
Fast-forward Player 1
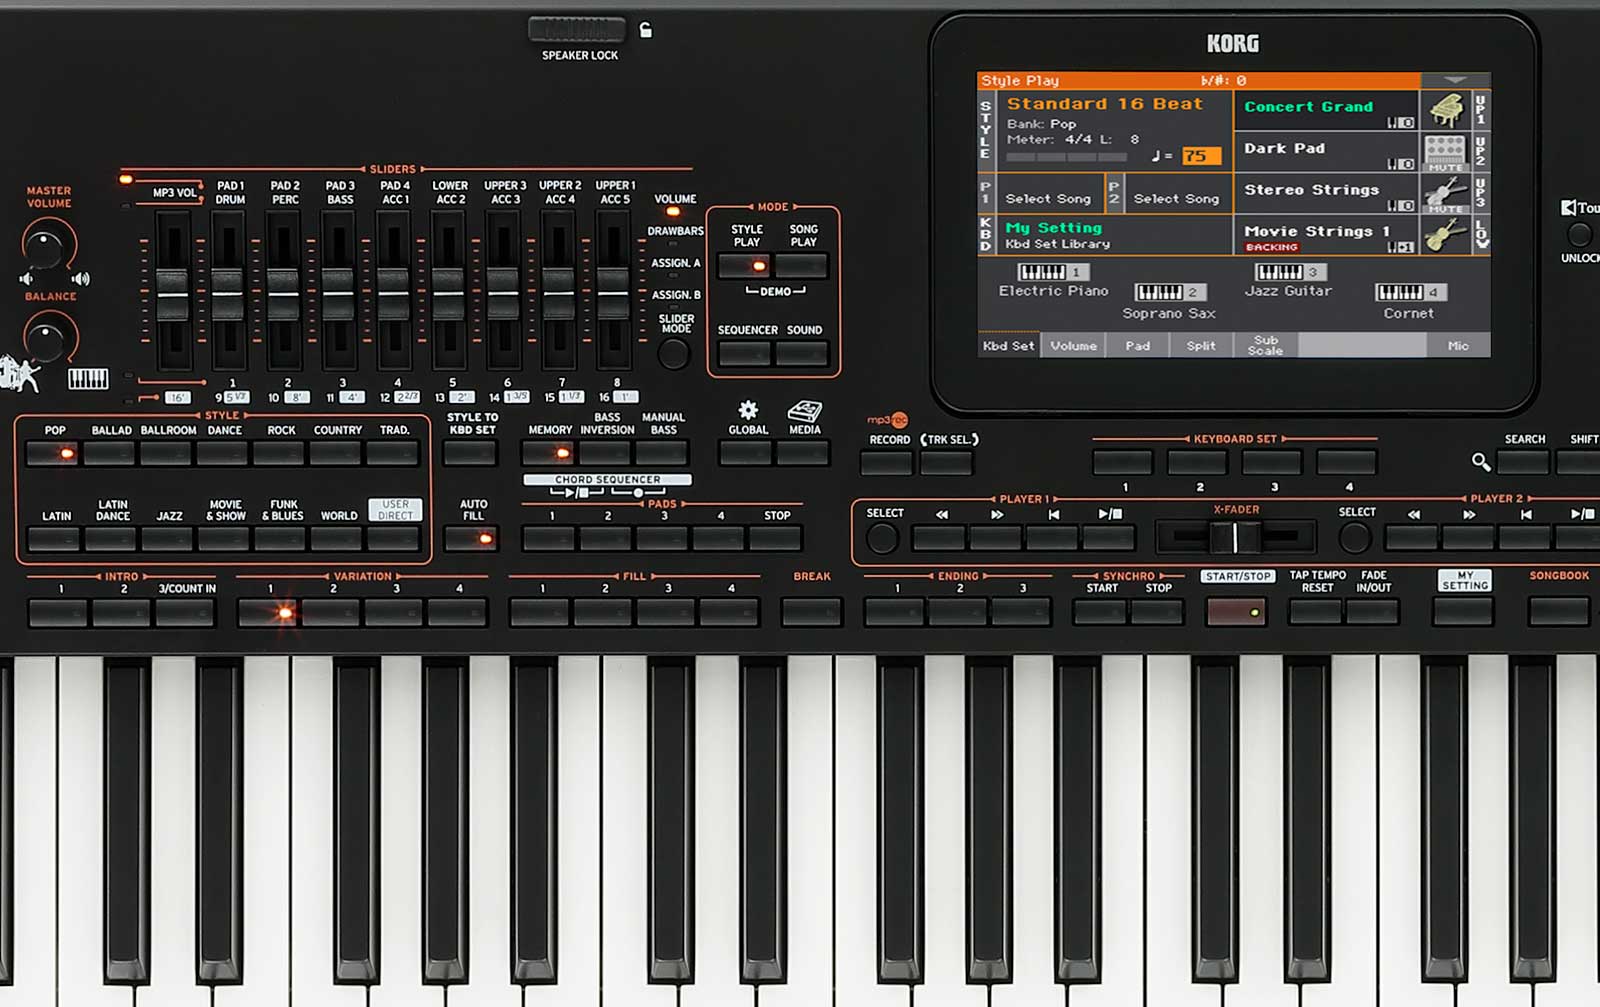pyautogui.click(x=995, y=538)
